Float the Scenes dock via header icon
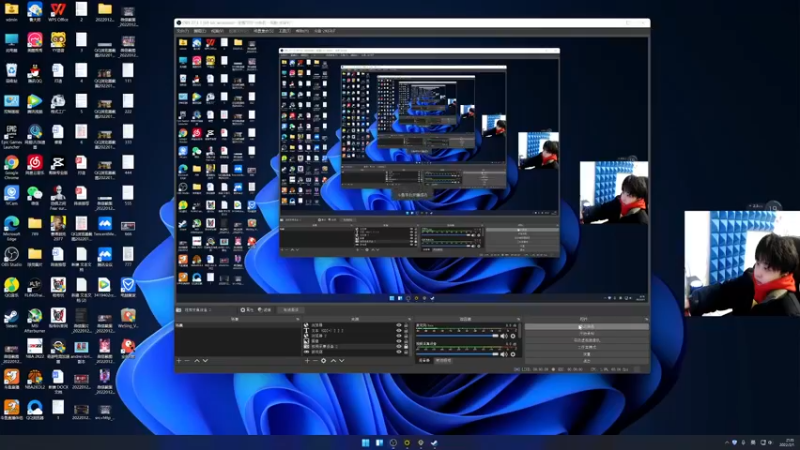Viewport: 800px width, 450px height. [297, 319]
